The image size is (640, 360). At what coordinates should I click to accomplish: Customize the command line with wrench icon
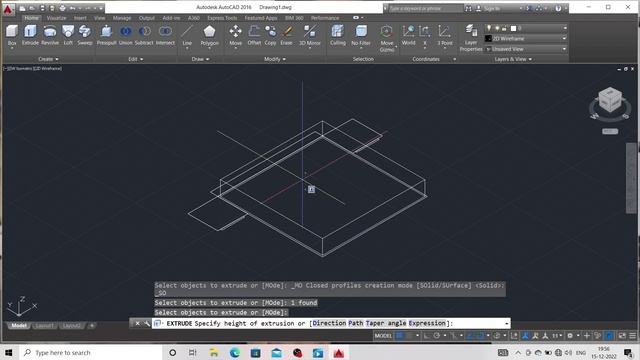147,323
